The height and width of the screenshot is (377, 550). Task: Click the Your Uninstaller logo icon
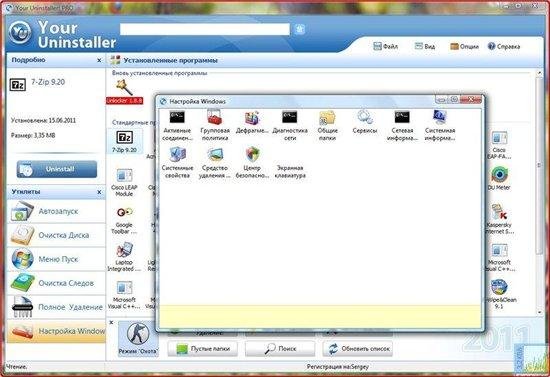(20, 33)
